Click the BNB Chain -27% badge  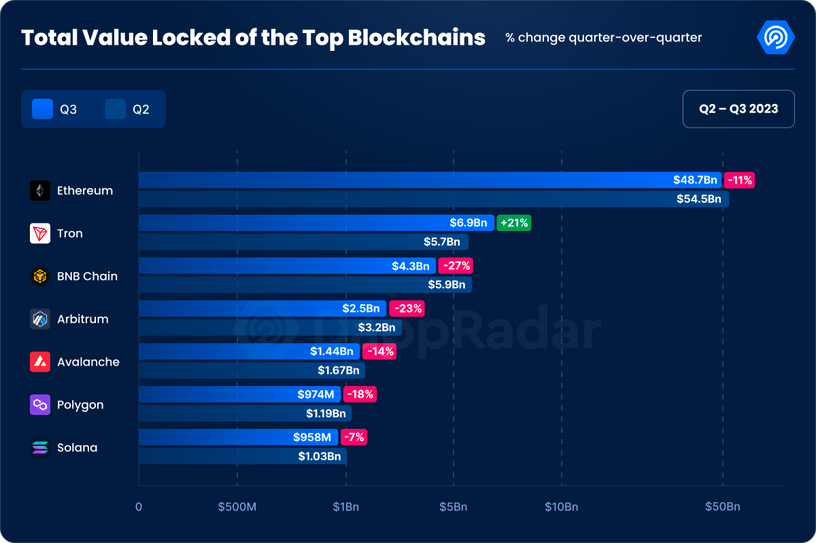pos(455,266)
